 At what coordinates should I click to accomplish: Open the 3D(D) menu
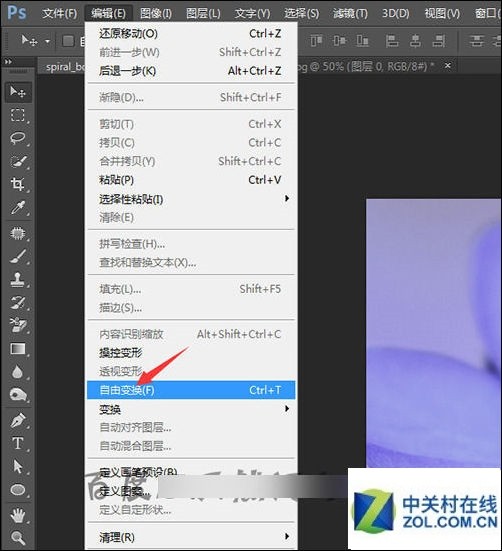[396, 14]
